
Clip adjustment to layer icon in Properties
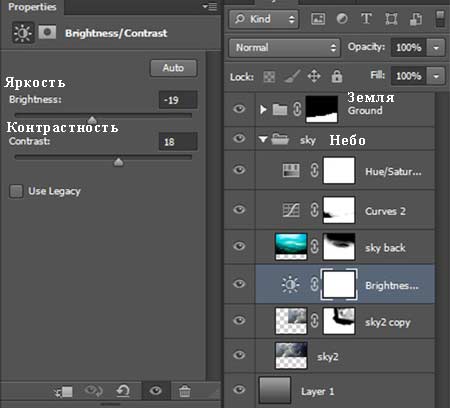(64, 392)
